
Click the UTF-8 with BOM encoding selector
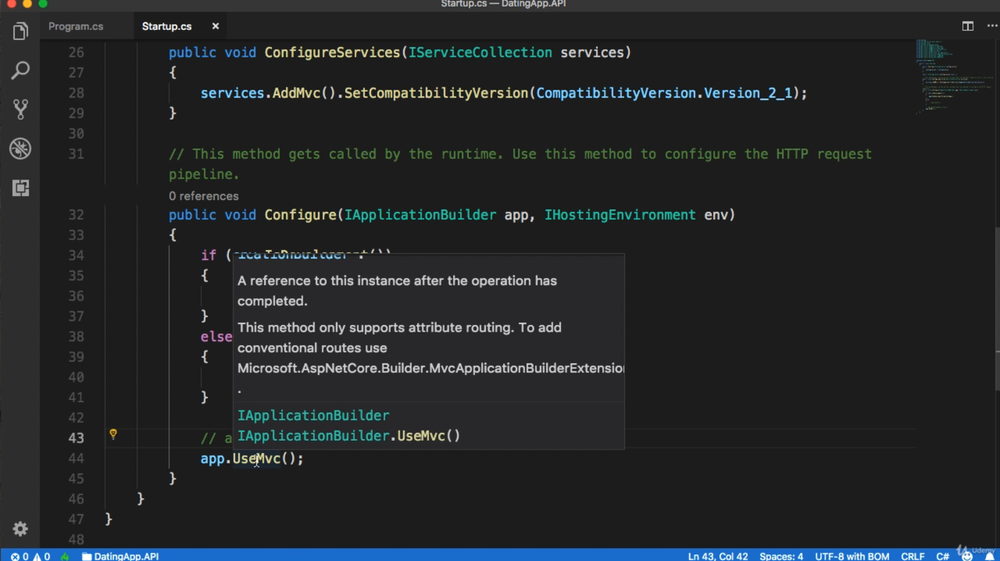point(851,556)
